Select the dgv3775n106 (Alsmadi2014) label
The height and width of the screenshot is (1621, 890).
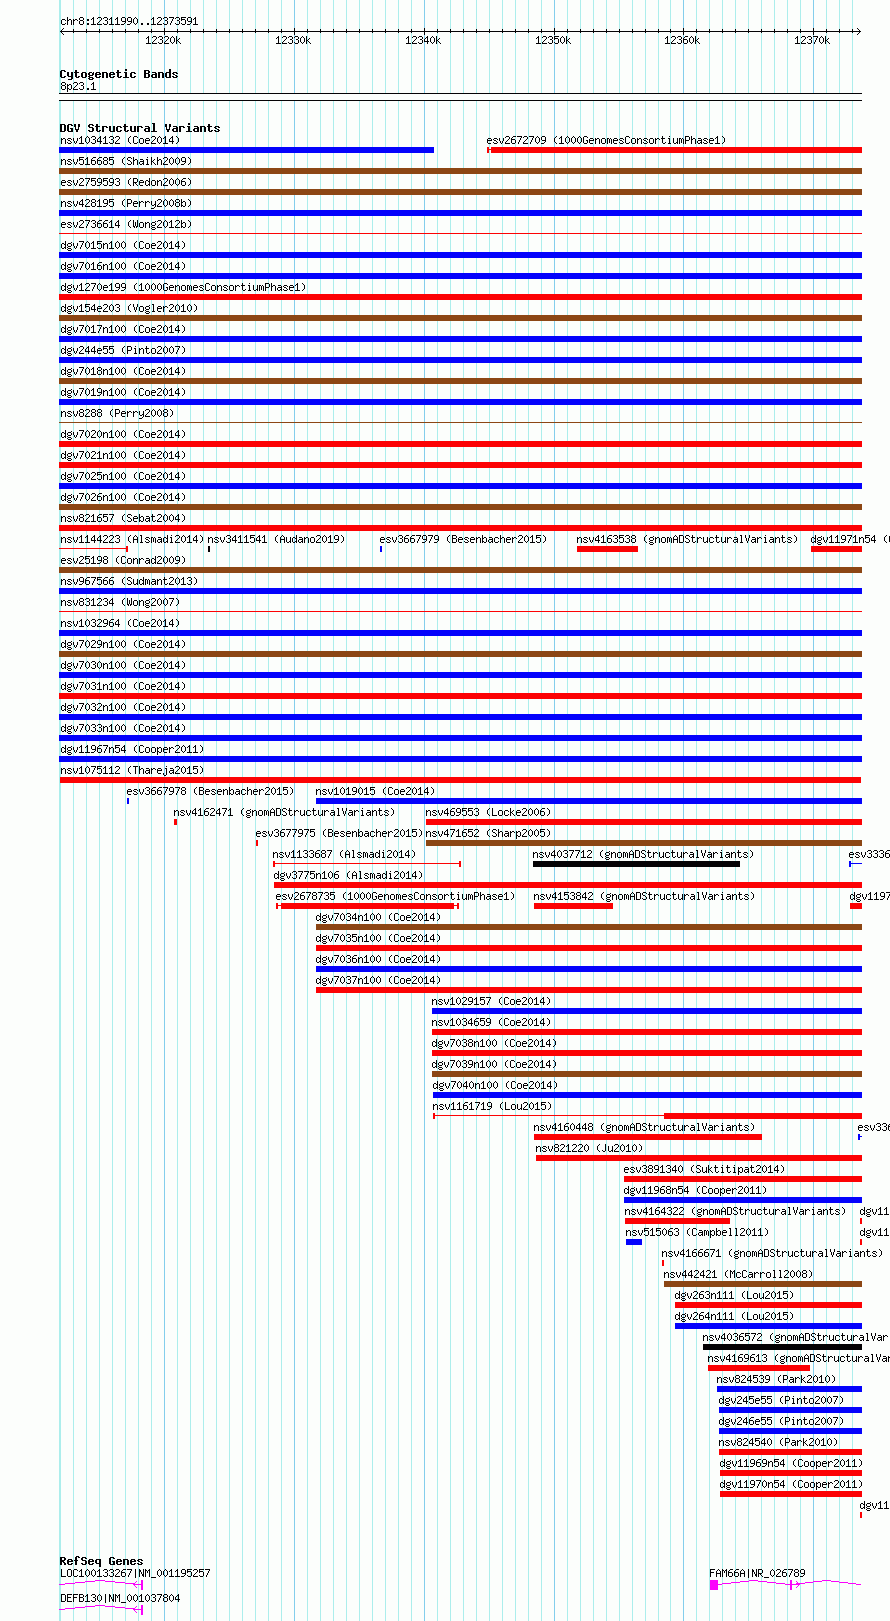point(348,875)
